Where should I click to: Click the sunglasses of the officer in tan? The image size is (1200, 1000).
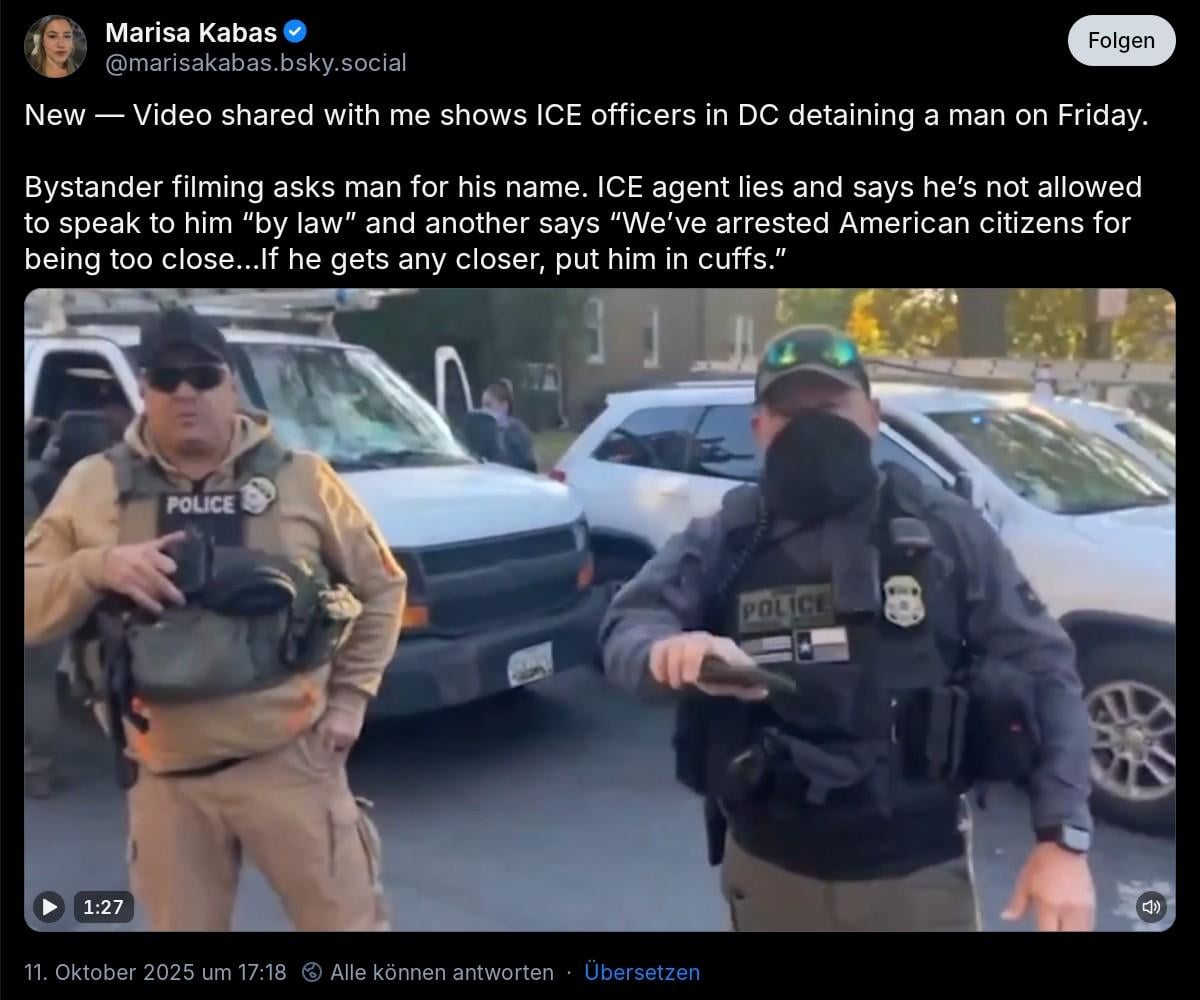pyautogui.click(x=188, y=377)
